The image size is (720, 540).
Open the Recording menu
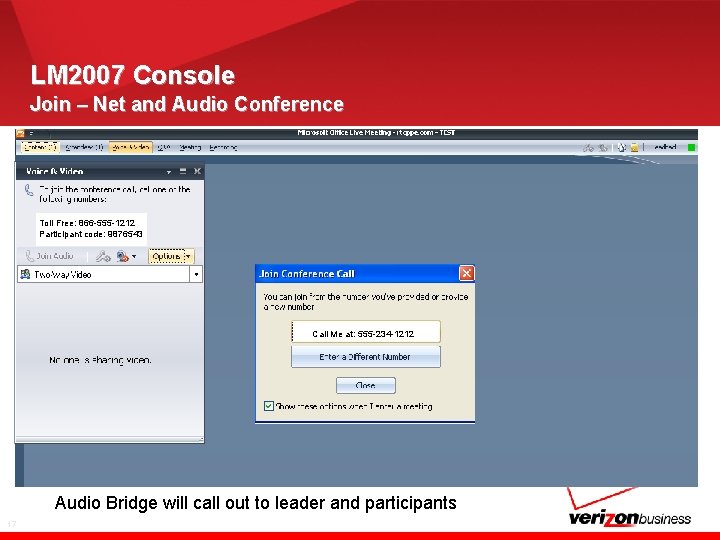(x=223, y=147)
